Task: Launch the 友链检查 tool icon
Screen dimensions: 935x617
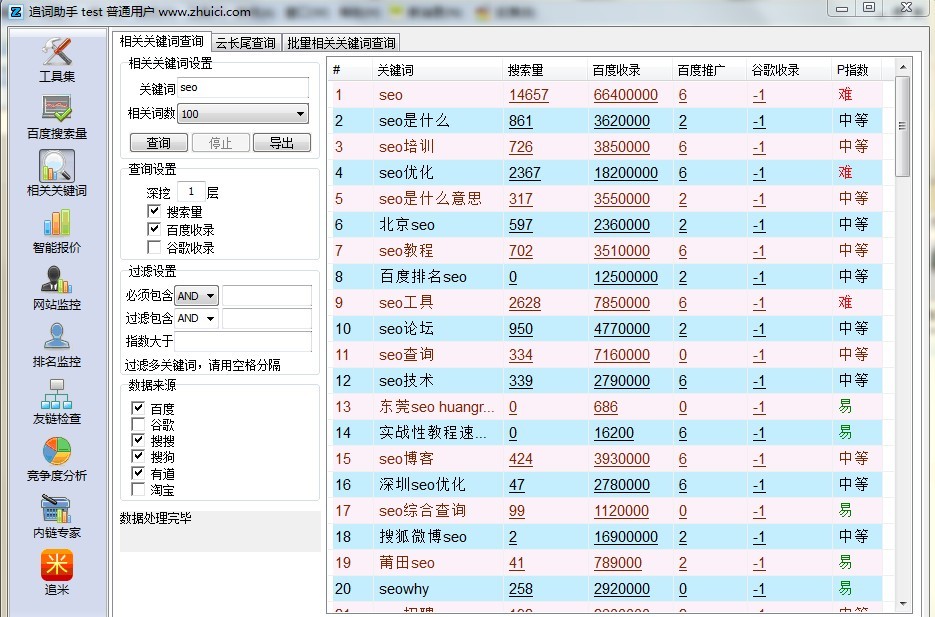Action: [x=57, y=394]
